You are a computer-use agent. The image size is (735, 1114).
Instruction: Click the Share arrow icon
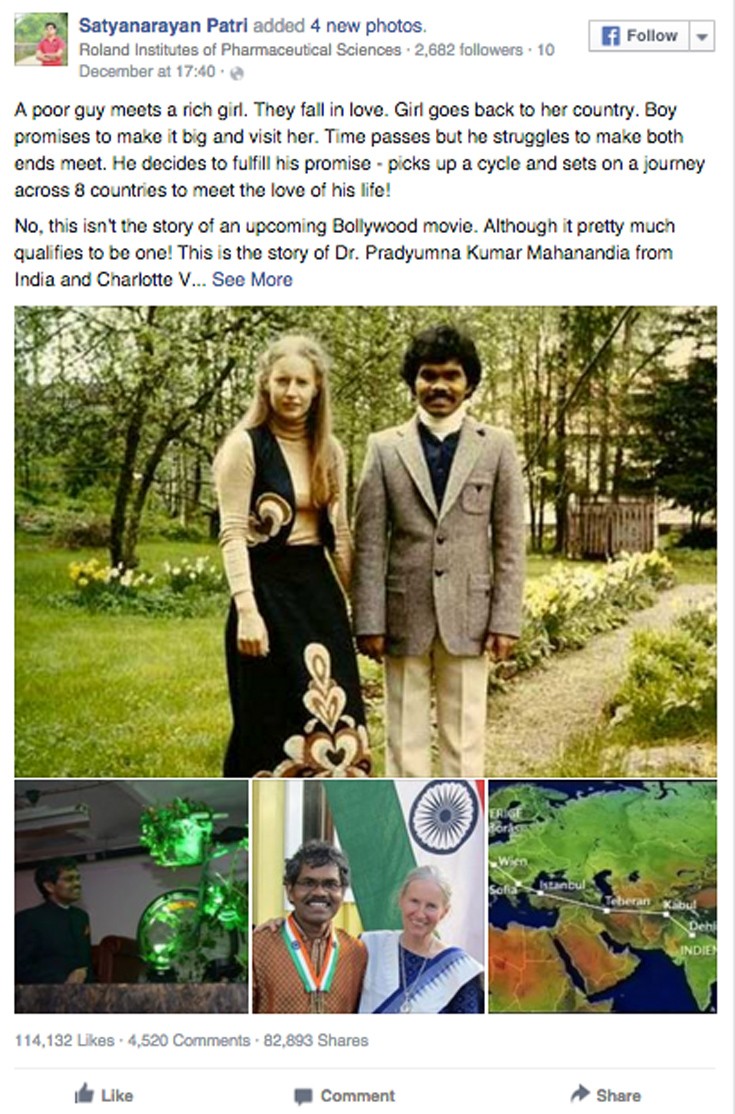click(580, 1093)
